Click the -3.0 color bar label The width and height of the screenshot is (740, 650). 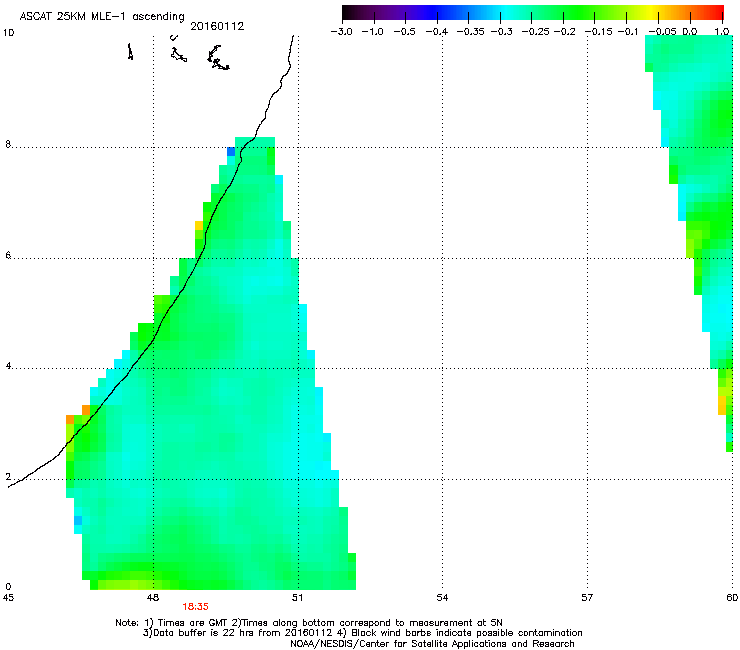[341, 32]
